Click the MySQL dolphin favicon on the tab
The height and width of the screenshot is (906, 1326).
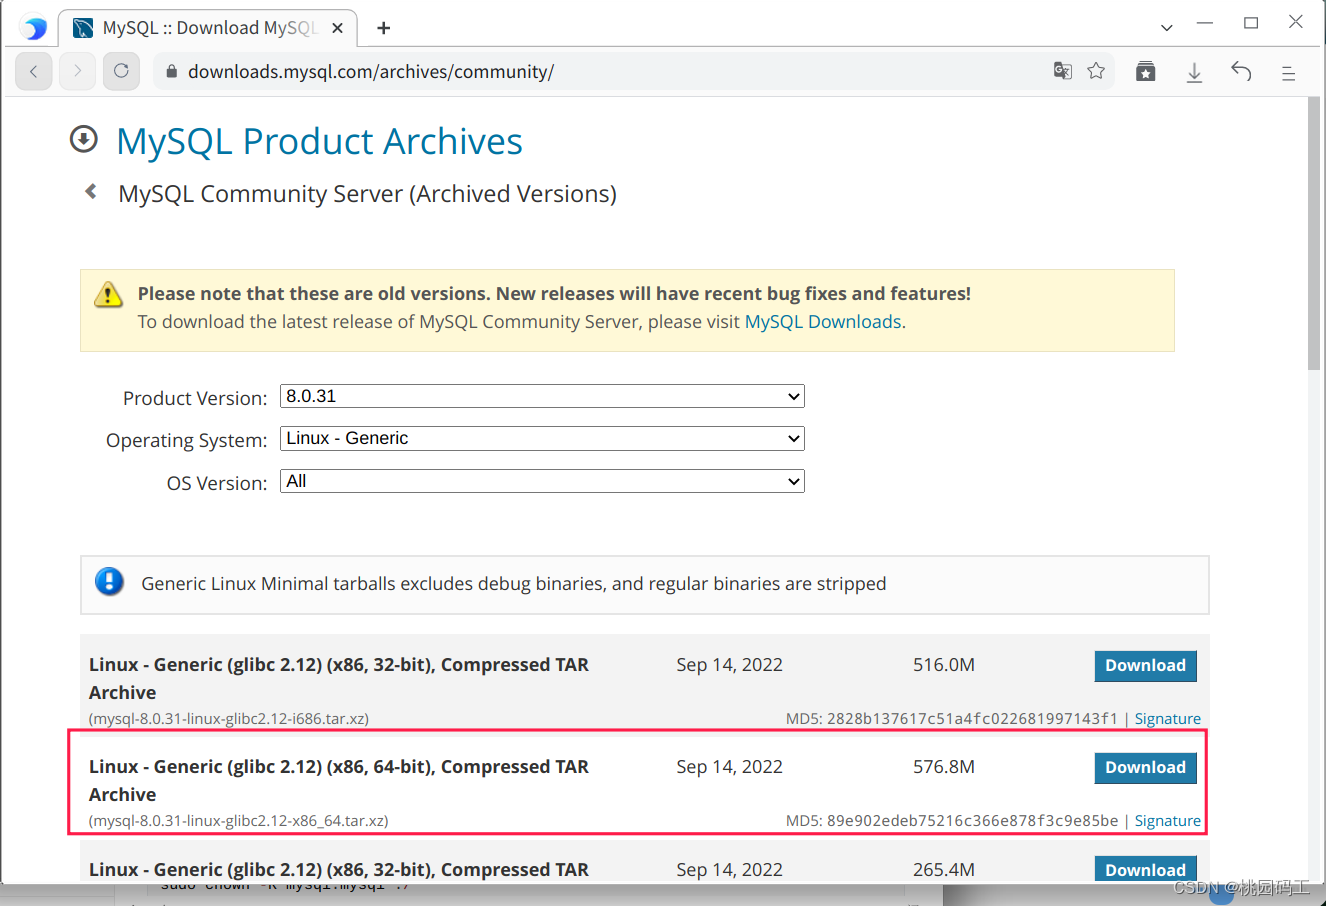coord(83,28)
